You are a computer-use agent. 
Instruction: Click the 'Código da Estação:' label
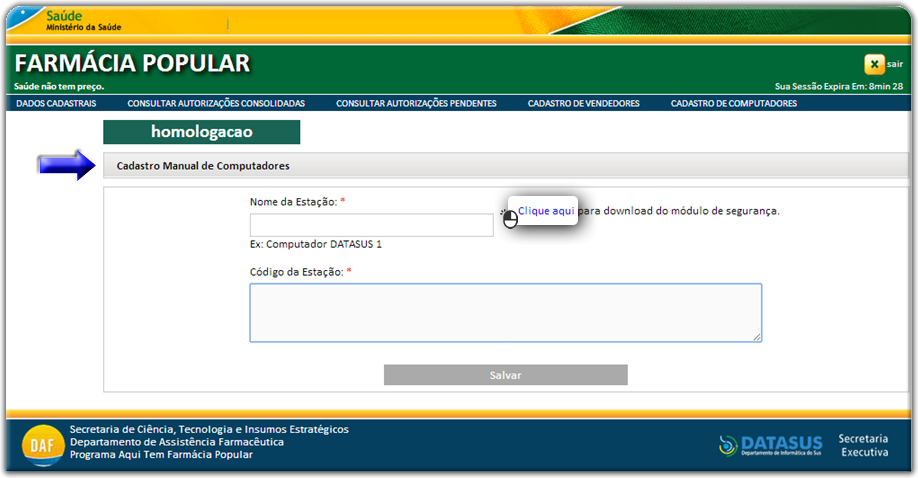click(x=297, y=272)
